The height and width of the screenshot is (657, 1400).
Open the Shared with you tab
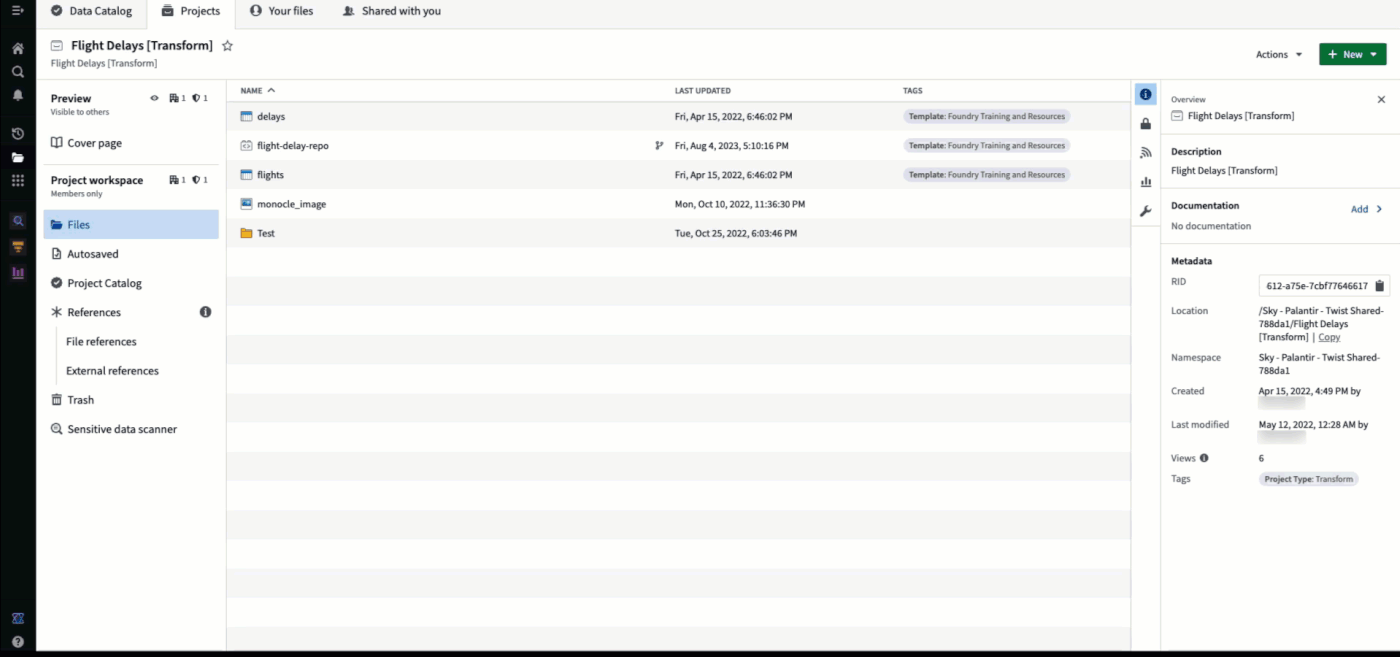[391, 12]
